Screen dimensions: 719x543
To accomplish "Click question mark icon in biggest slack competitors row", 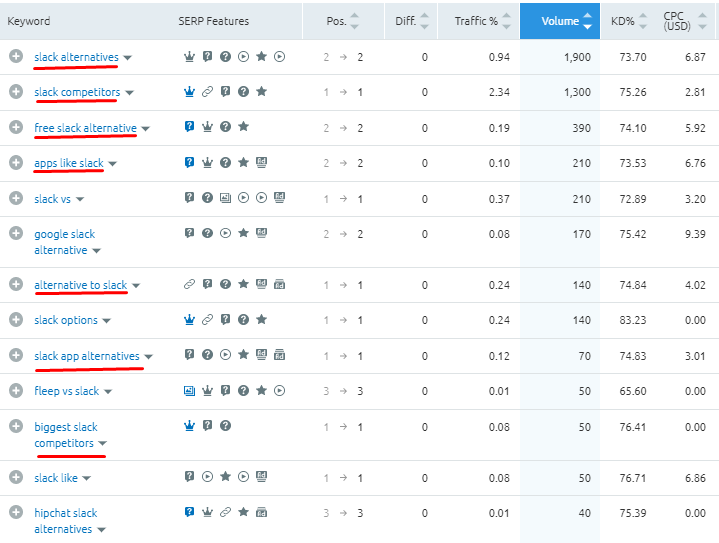I will [225, 426].
